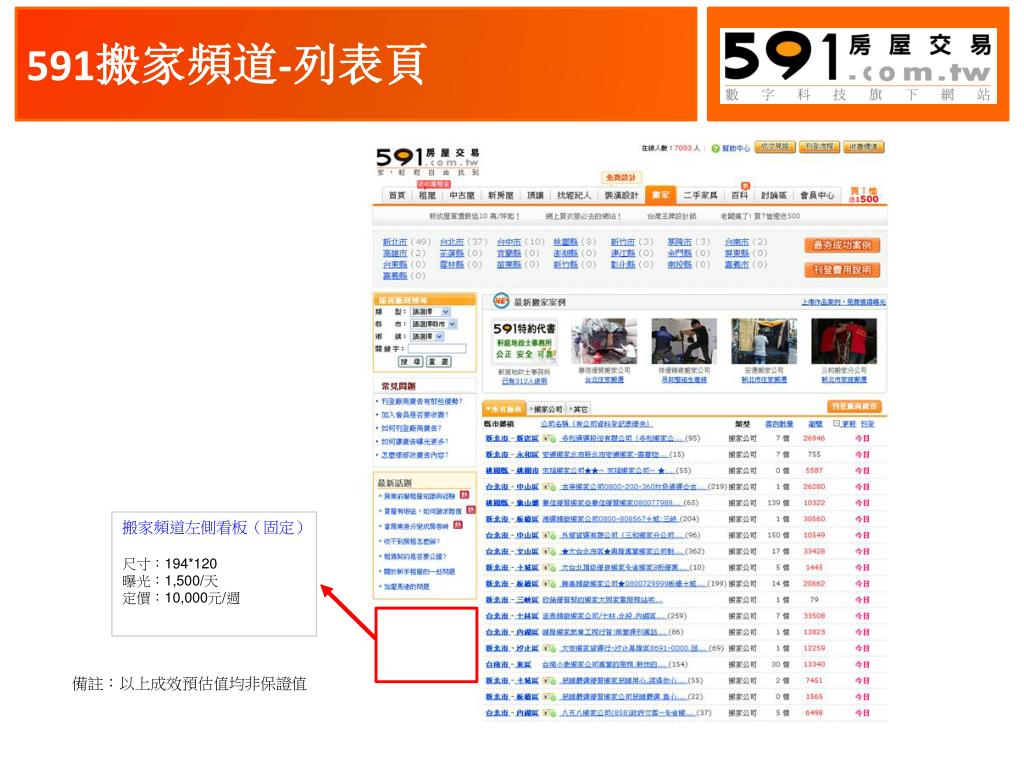1024x768 pixels.
Task: Select the 所有廠商 list tab
Action: click(504, 409)
